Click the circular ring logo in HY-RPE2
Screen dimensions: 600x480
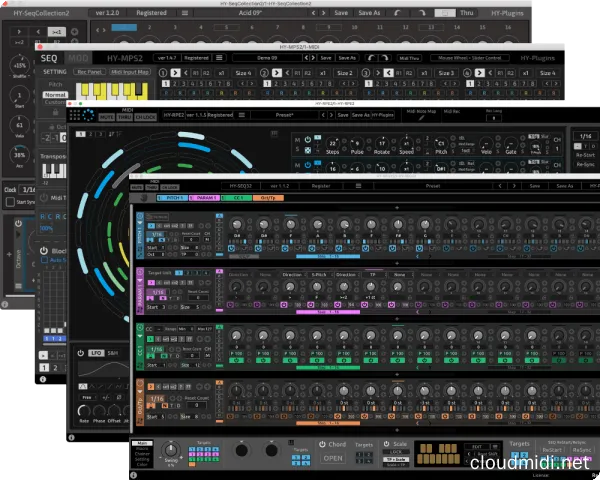(x=88, y=115)
